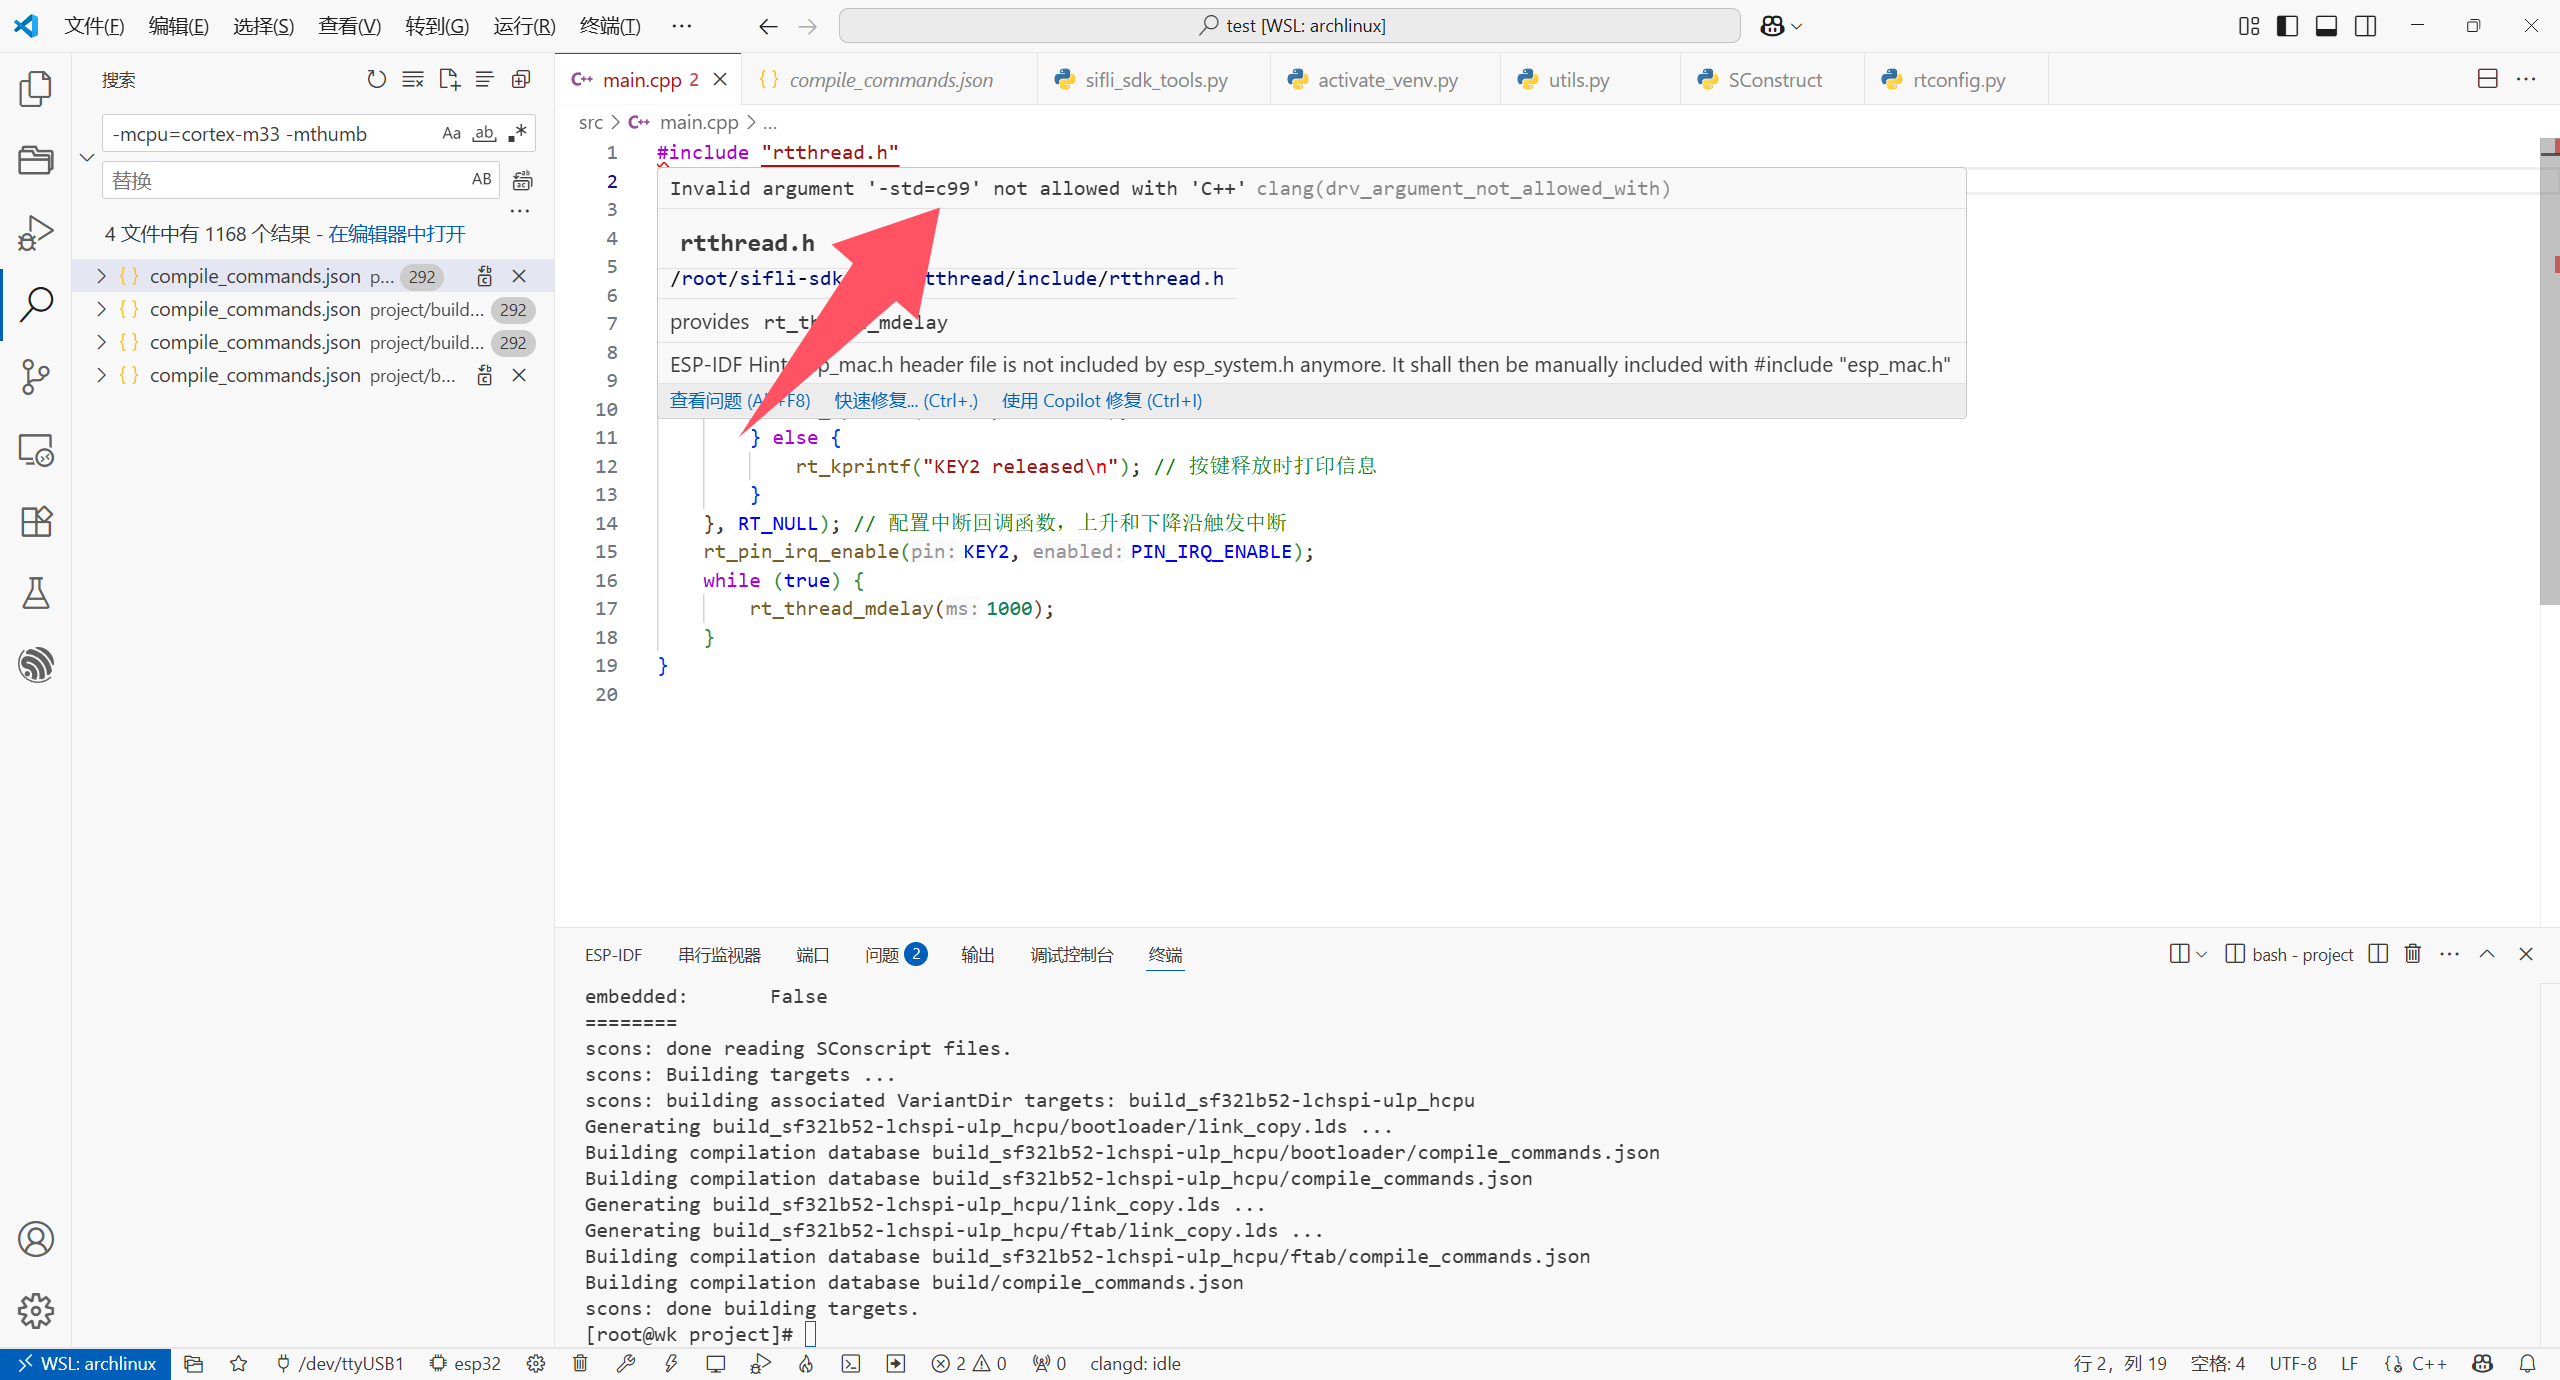The width and height of the screenshot is (2560, 1380).
Task: Click the title bar command center search
Action: point(1290,26)
